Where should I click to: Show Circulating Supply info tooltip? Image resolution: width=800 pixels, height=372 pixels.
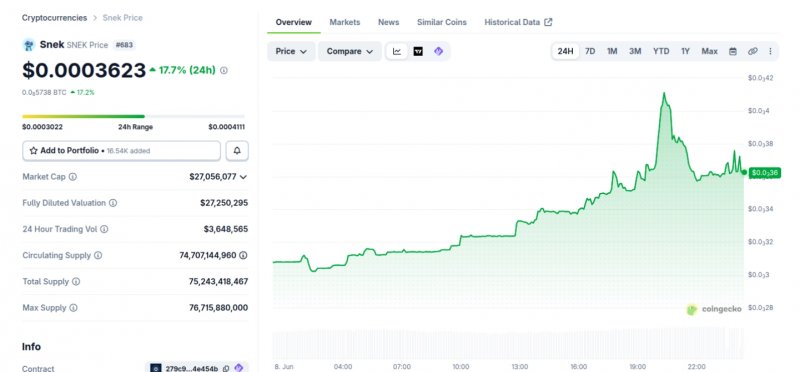coord(98,255)
